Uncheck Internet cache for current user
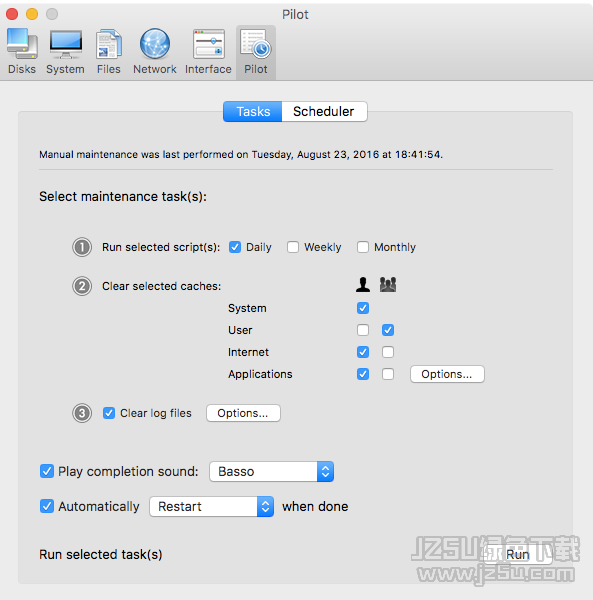The image size is (593, 600). coord(363,352)
